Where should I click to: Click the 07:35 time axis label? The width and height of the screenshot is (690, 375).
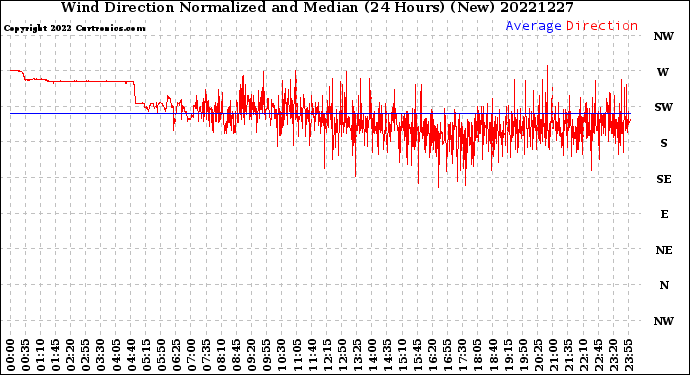(x=206, y=355)
